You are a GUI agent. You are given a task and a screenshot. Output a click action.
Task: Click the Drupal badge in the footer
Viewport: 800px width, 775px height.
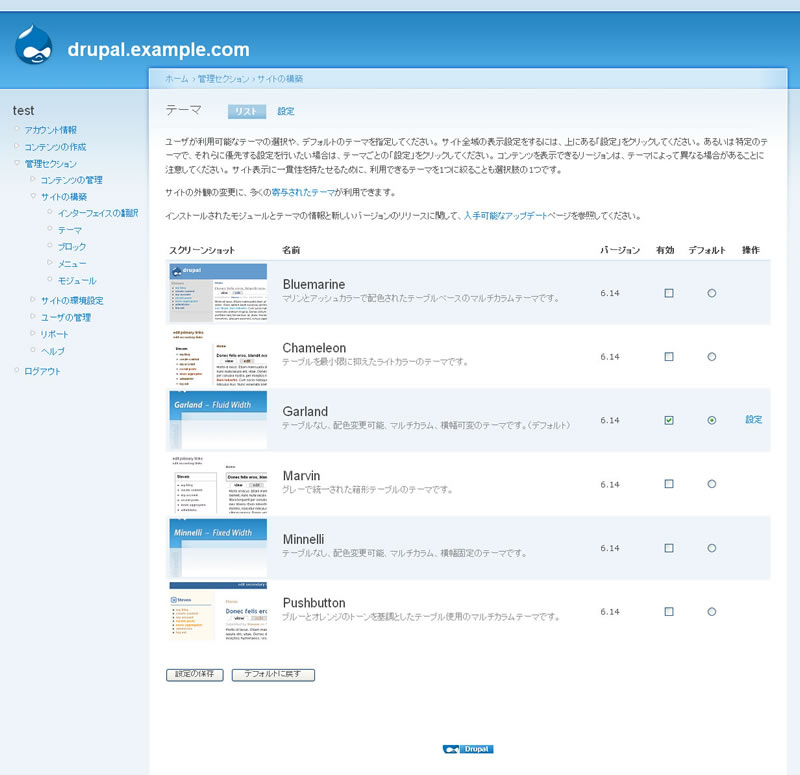468,749
